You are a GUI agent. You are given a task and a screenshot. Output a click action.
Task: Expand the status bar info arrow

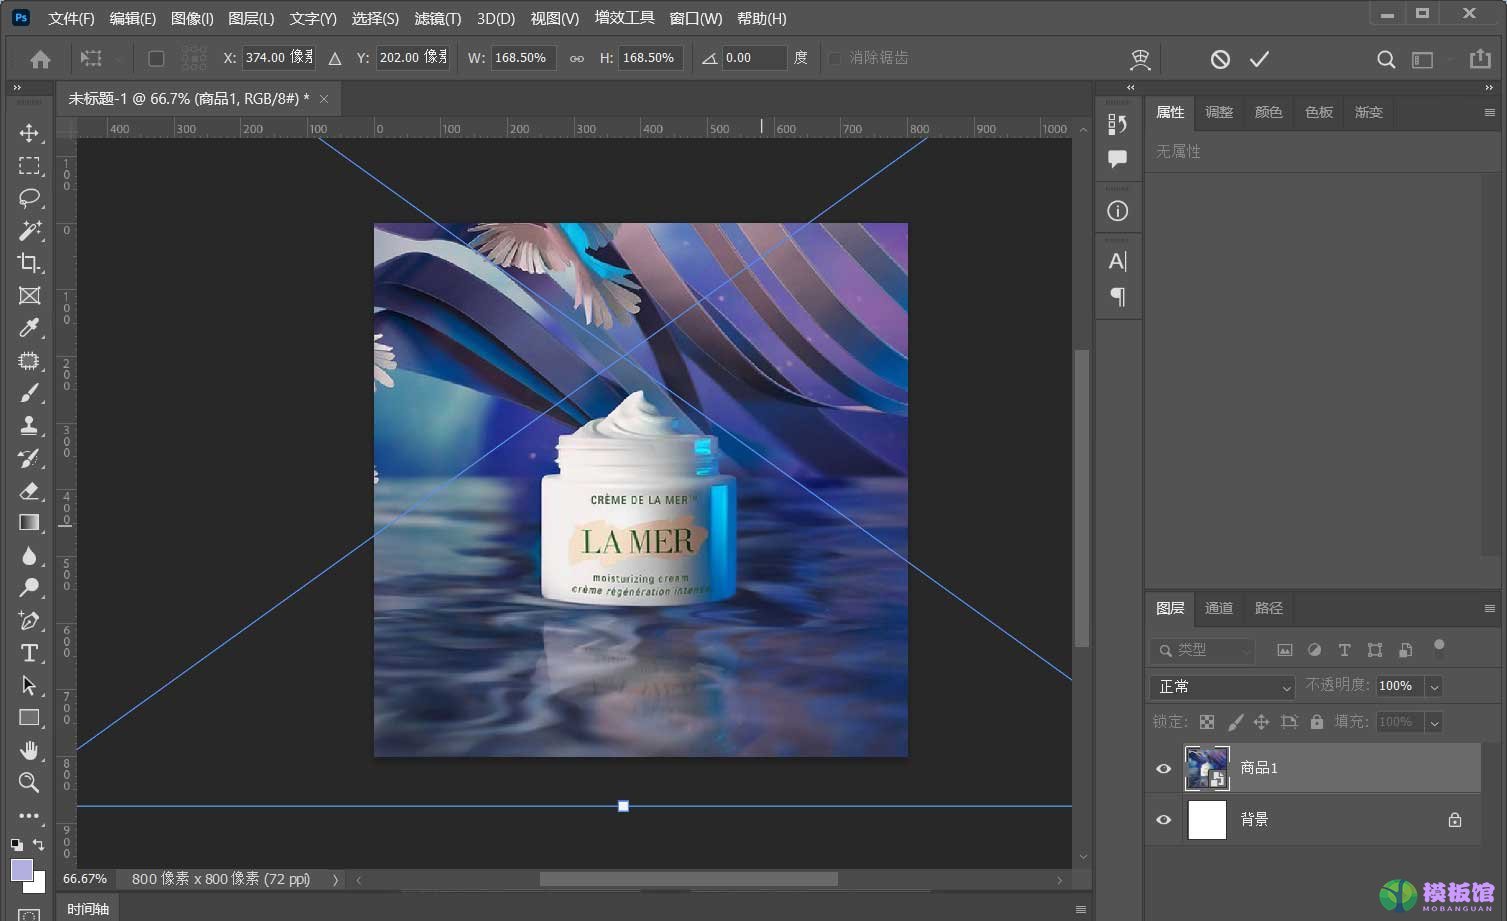[x=335, y=880]
